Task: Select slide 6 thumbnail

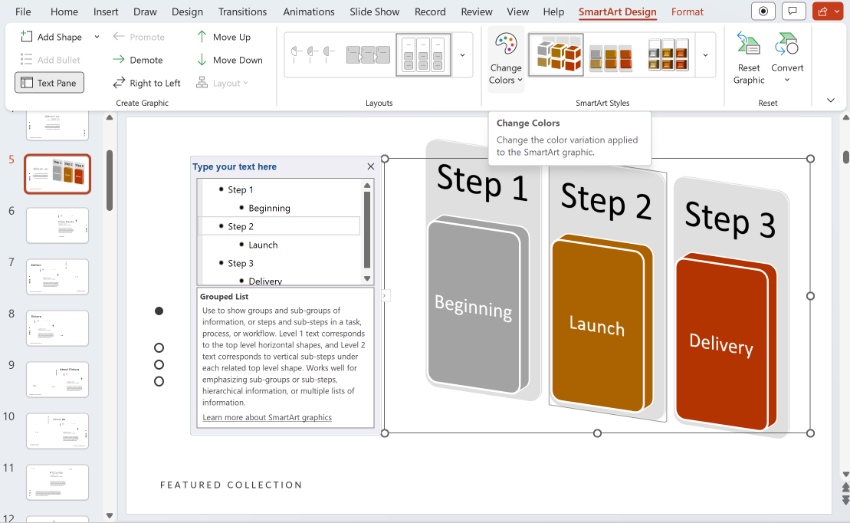Action: click(x=57, y=225)
